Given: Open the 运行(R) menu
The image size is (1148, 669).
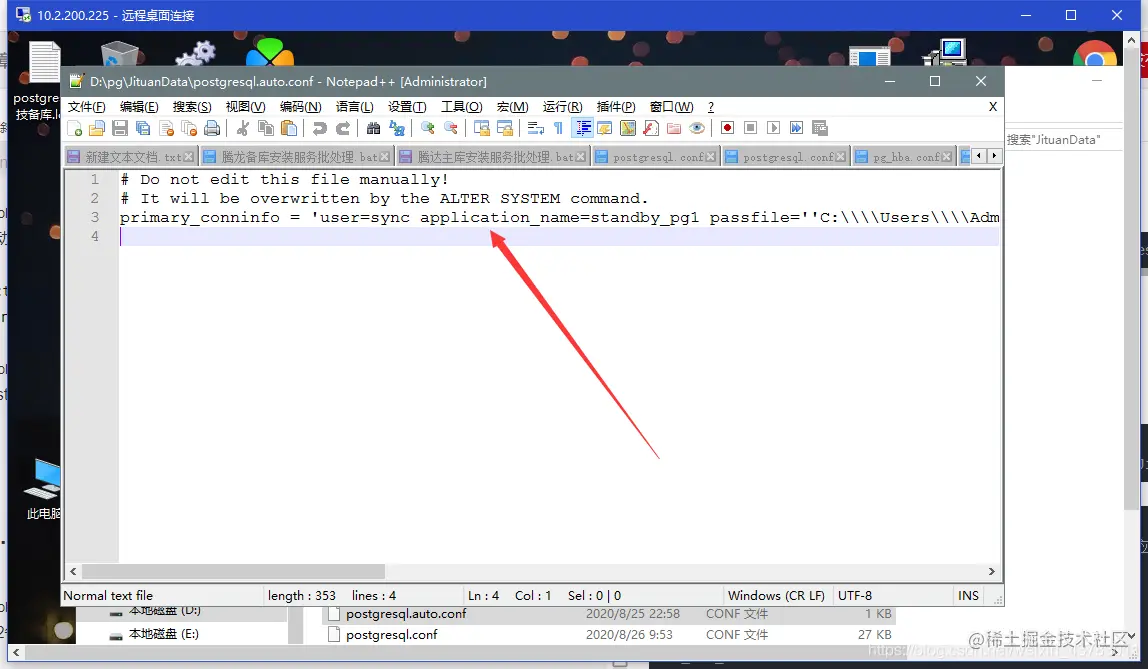Looking at the screenshot, I should [x=562, y=107].
